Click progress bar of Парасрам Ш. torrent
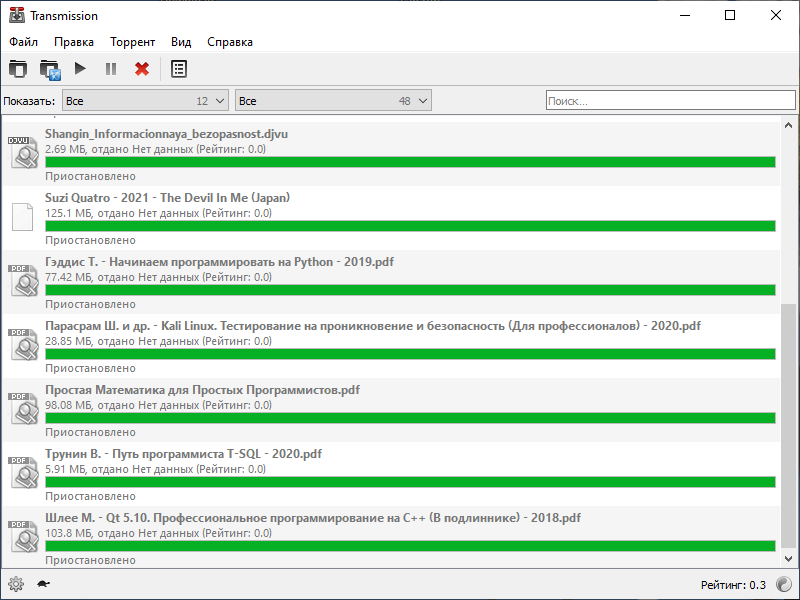This screenshot has width=800, height=600. click(410, 354)
